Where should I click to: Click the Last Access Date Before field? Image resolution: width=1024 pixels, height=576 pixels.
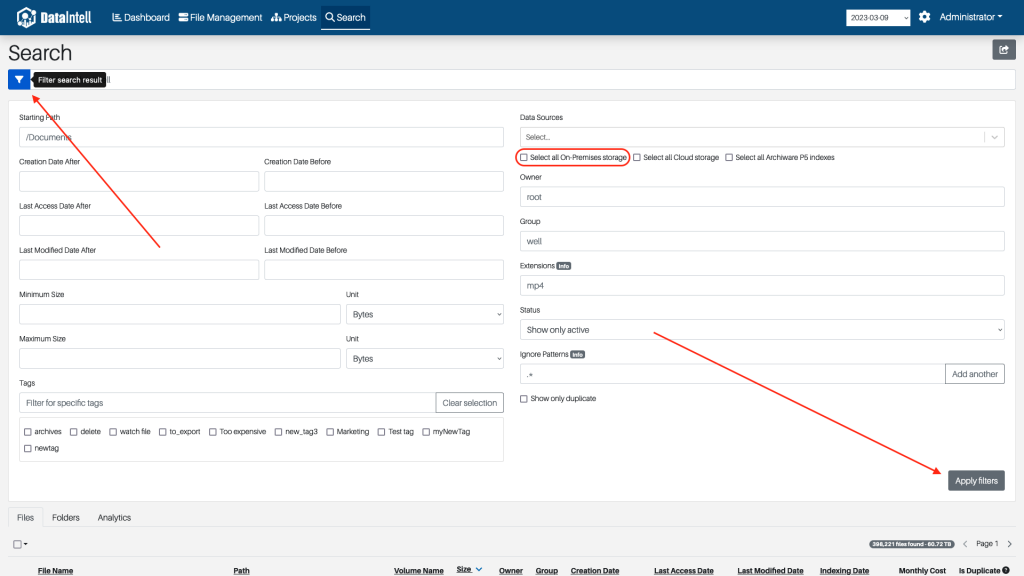[x=384, y=225]
